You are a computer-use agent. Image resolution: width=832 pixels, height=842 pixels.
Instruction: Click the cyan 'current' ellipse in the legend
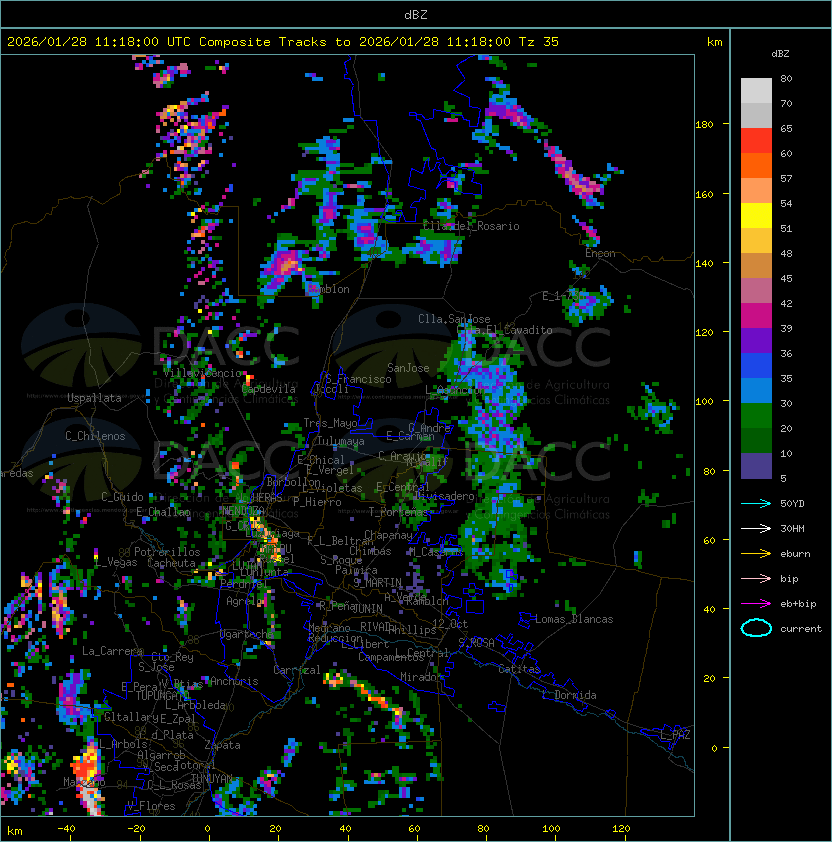pos(756,628)
